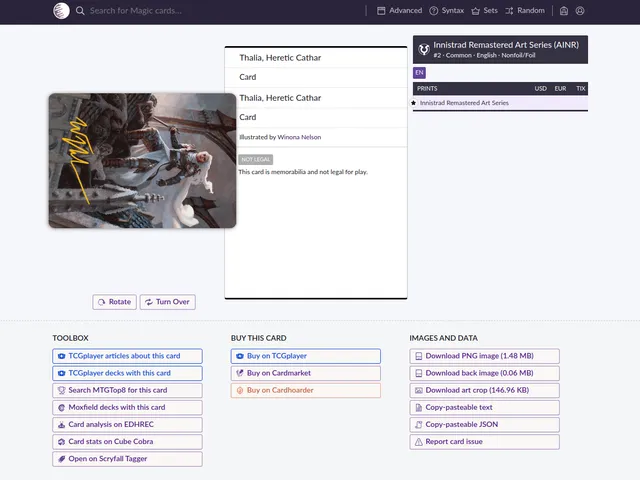
Task: Select the EN language badge
Action: pos(419,73)
